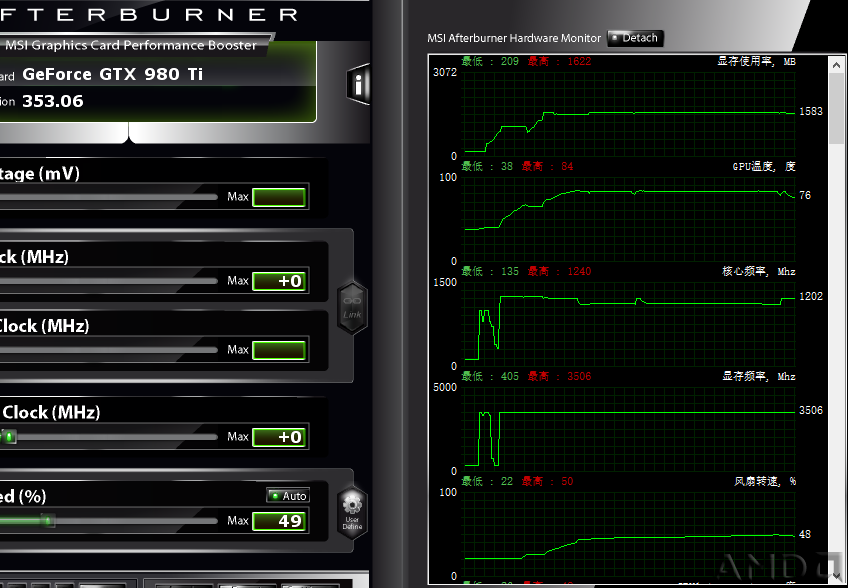Click the core clock minimum 最低 : 135
The width and height of the screenshot is (848, 588).
490,271
